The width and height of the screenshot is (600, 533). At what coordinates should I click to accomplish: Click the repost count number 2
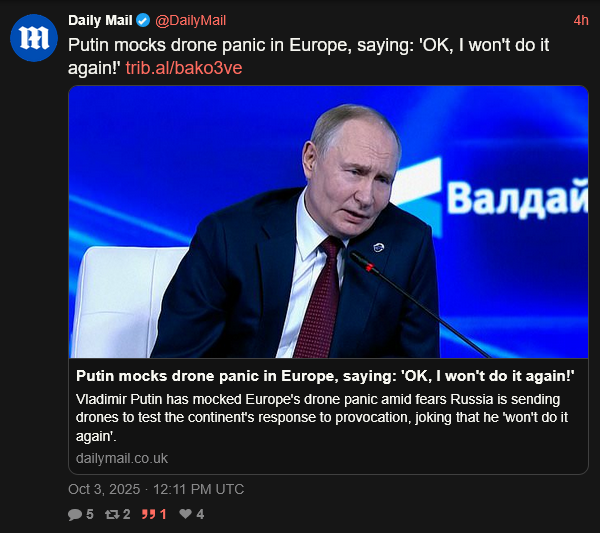pos(127,515)
